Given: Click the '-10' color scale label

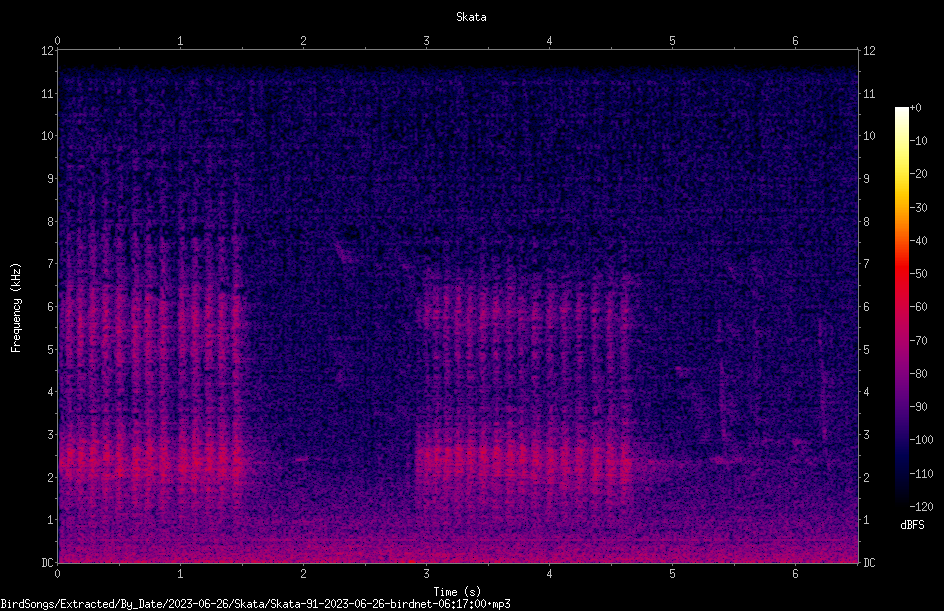Looking at the screenshot, I should pos(918,141).
